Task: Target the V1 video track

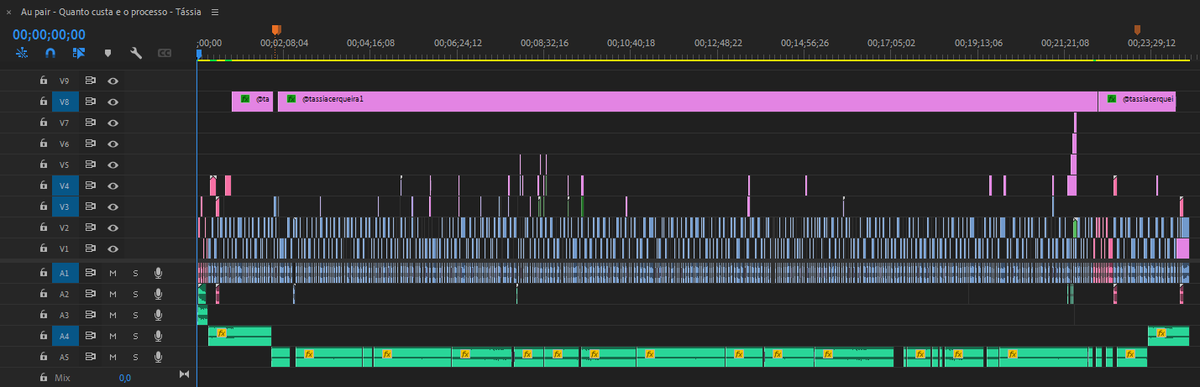Action: coord(65,248)
